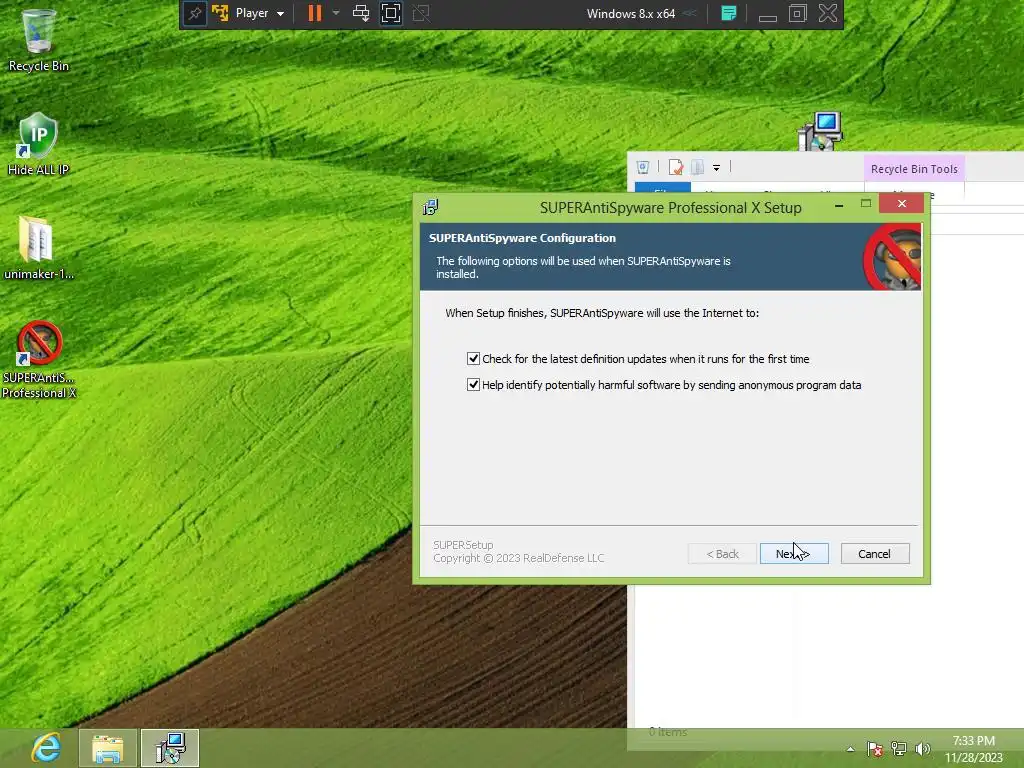Cancel the SUPERAntiSpyware setup
Image resolution: width=1024 pixels, height=768 pixels.
click(874, 554)
